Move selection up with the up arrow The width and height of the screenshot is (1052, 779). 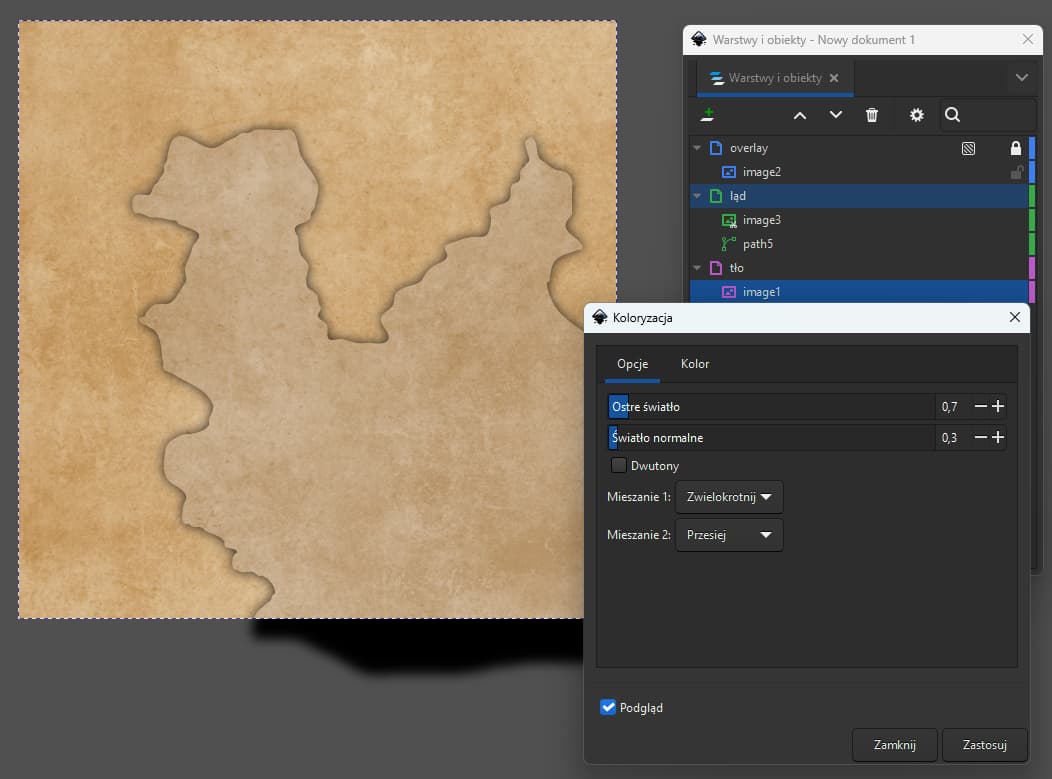coord(800,115)
